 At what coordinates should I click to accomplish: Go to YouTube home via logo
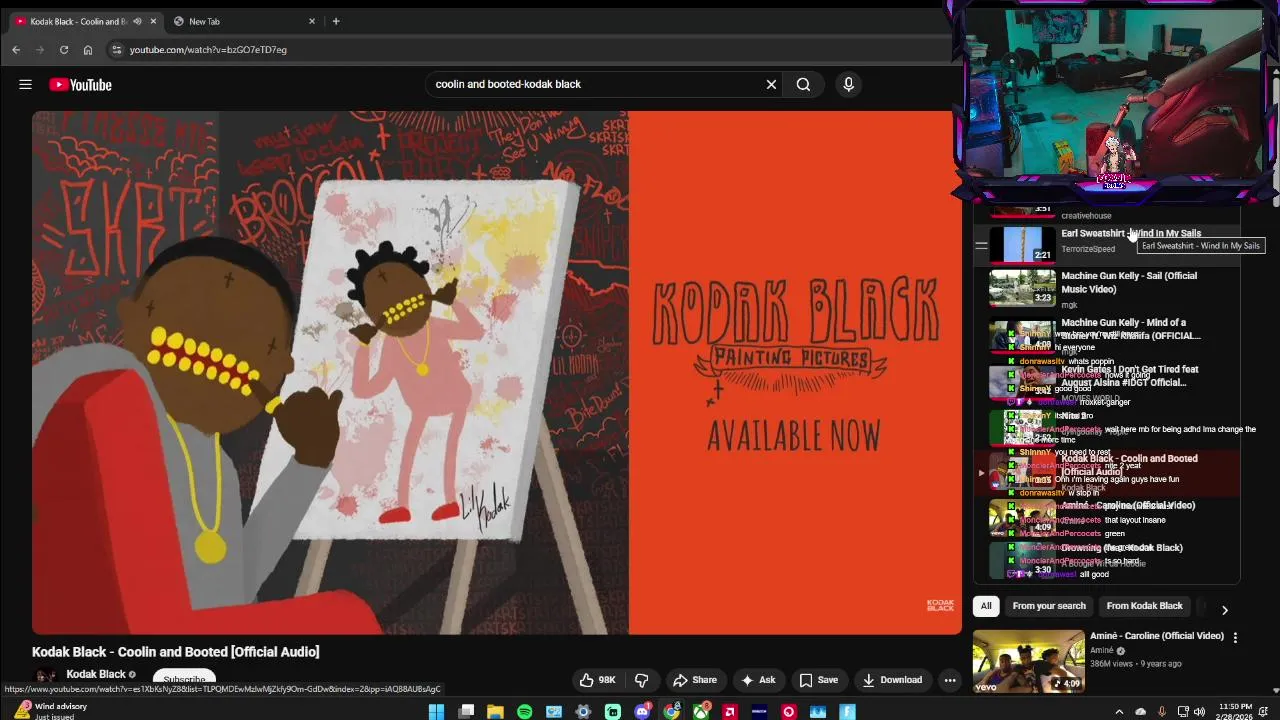[80, 85]
